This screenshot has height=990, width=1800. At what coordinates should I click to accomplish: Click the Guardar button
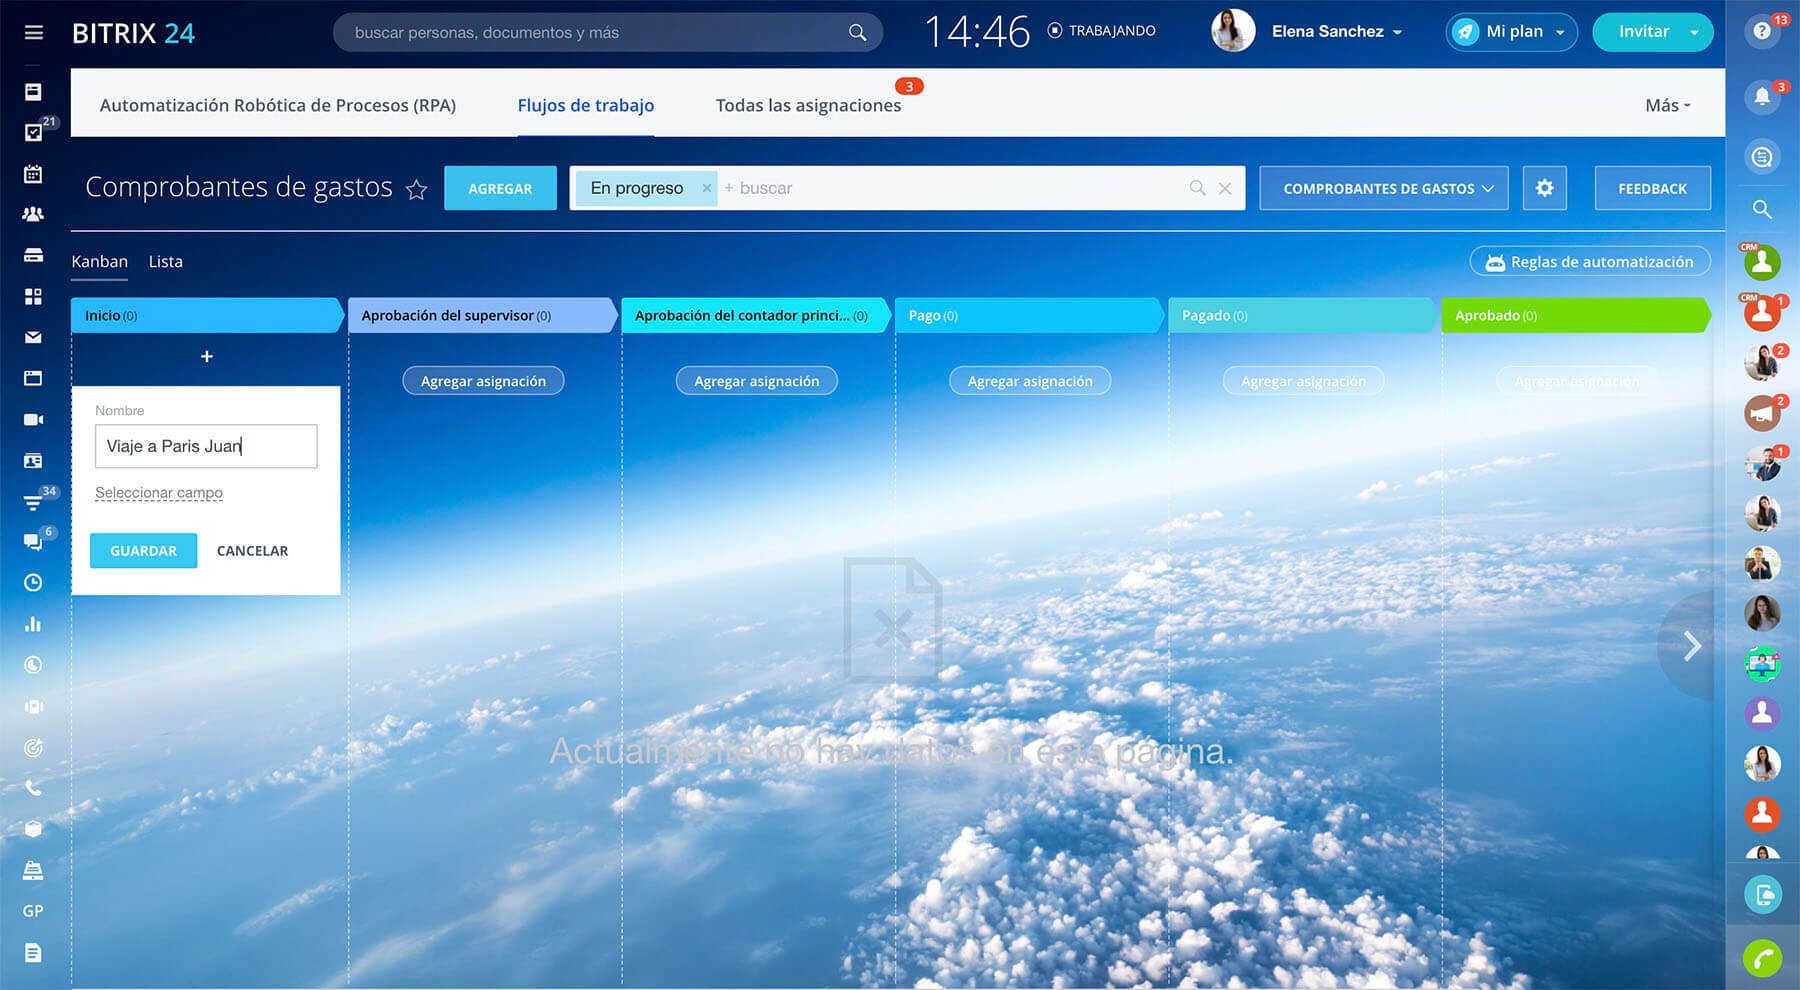click(x=143, y=551)
